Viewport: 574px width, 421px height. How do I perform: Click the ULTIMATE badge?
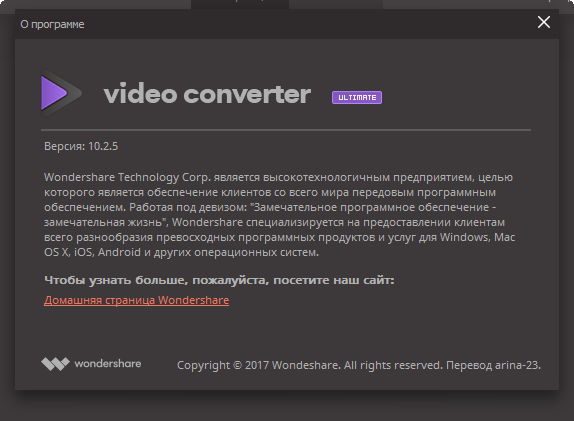pos(357,97)
